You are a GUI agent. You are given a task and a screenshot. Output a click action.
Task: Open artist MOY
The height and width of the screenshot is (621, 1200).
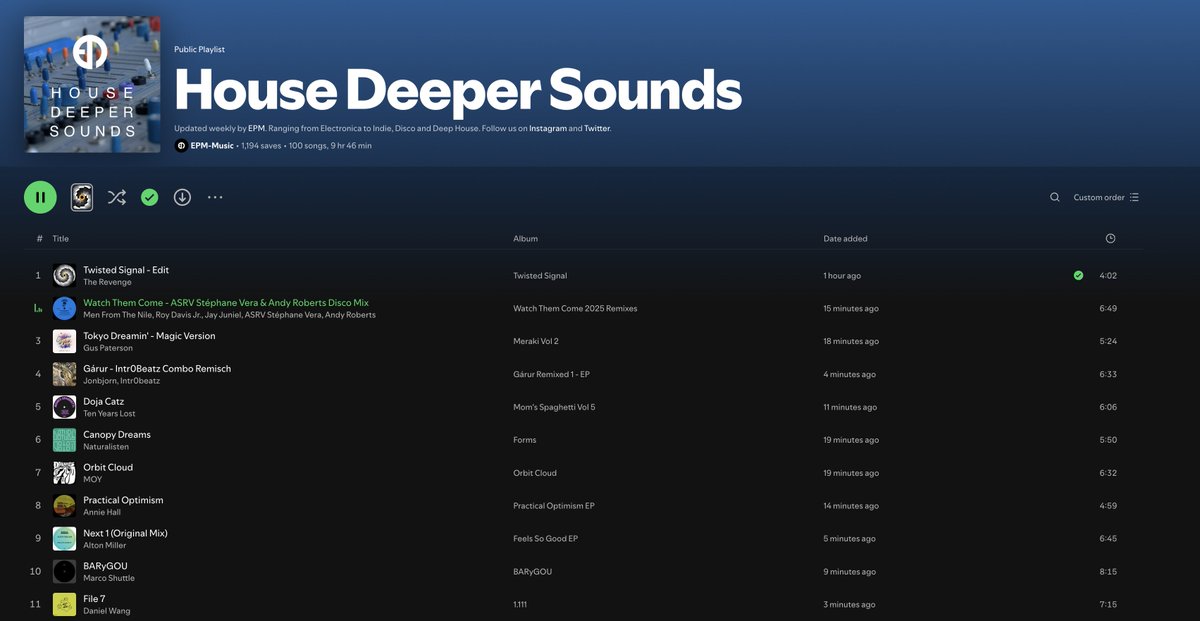(x=92, y=480)
